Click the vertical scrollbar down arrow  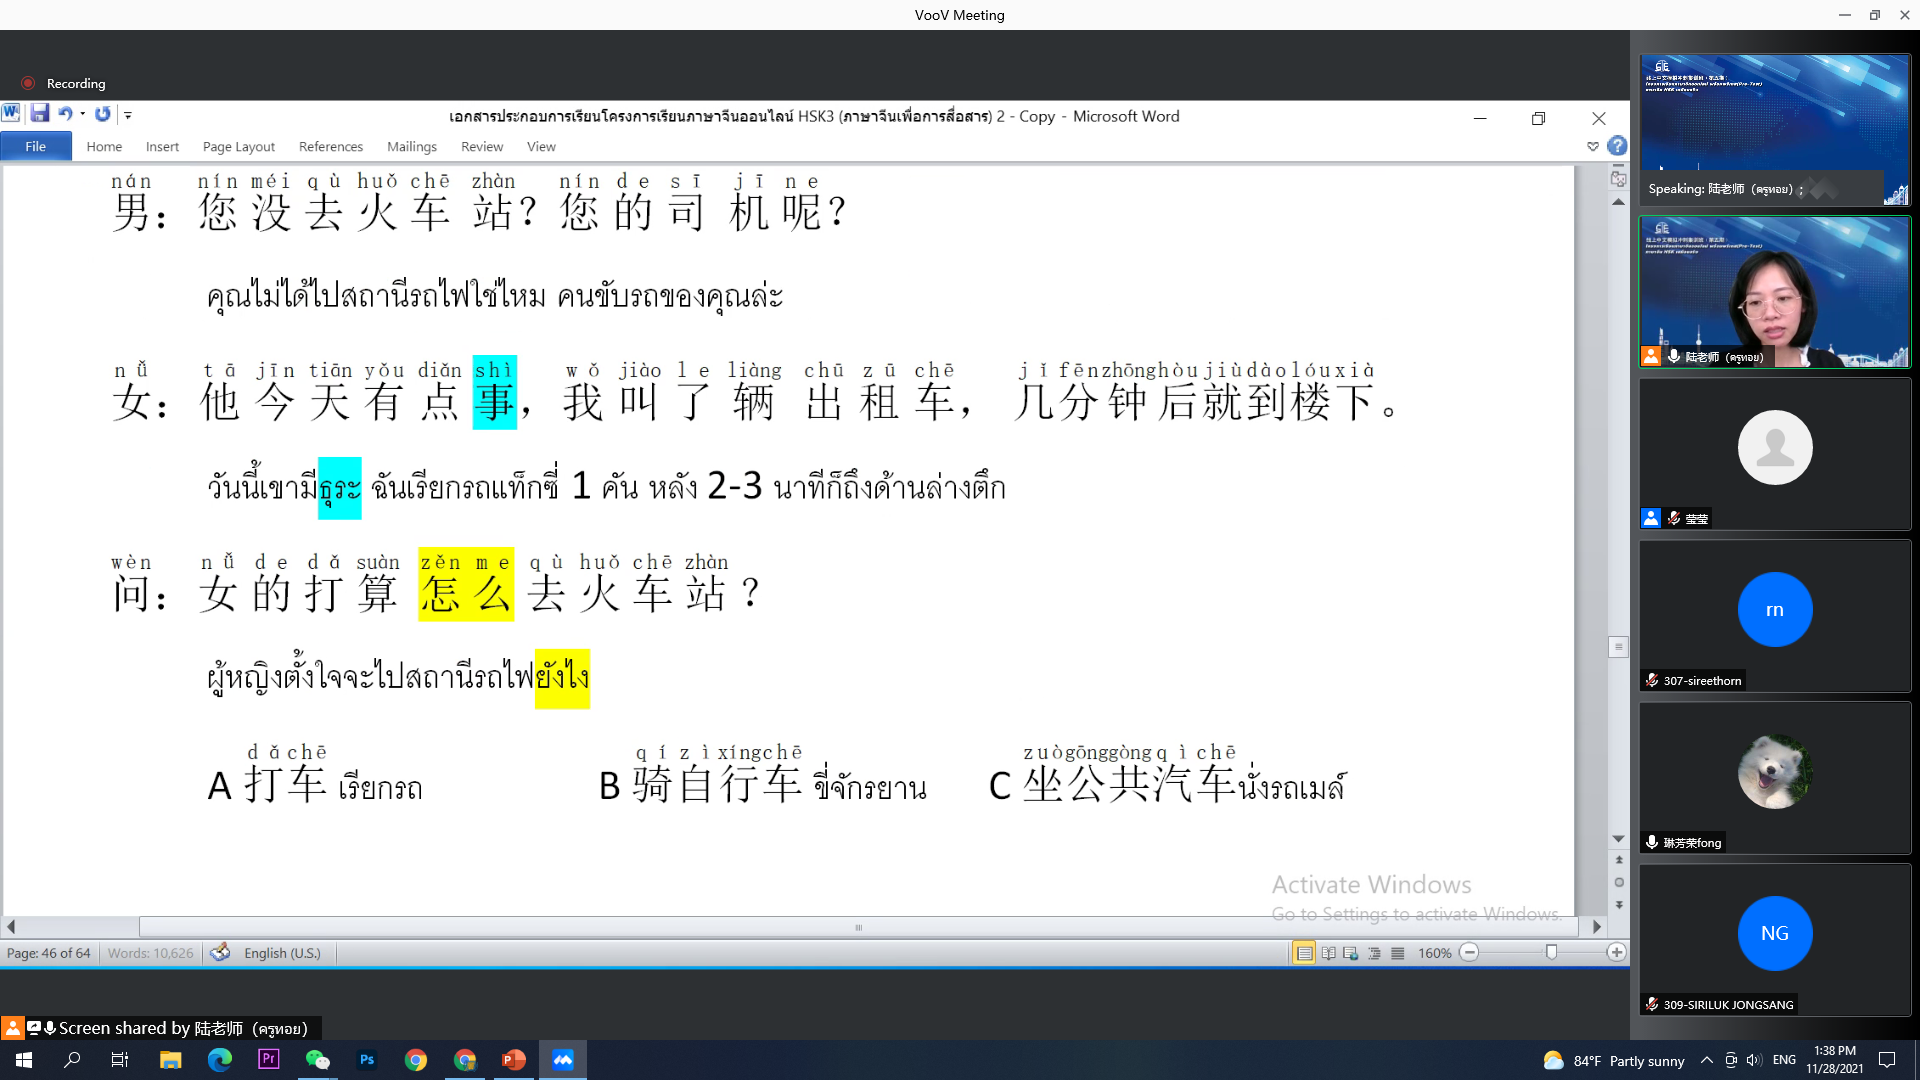point(1618,839)
